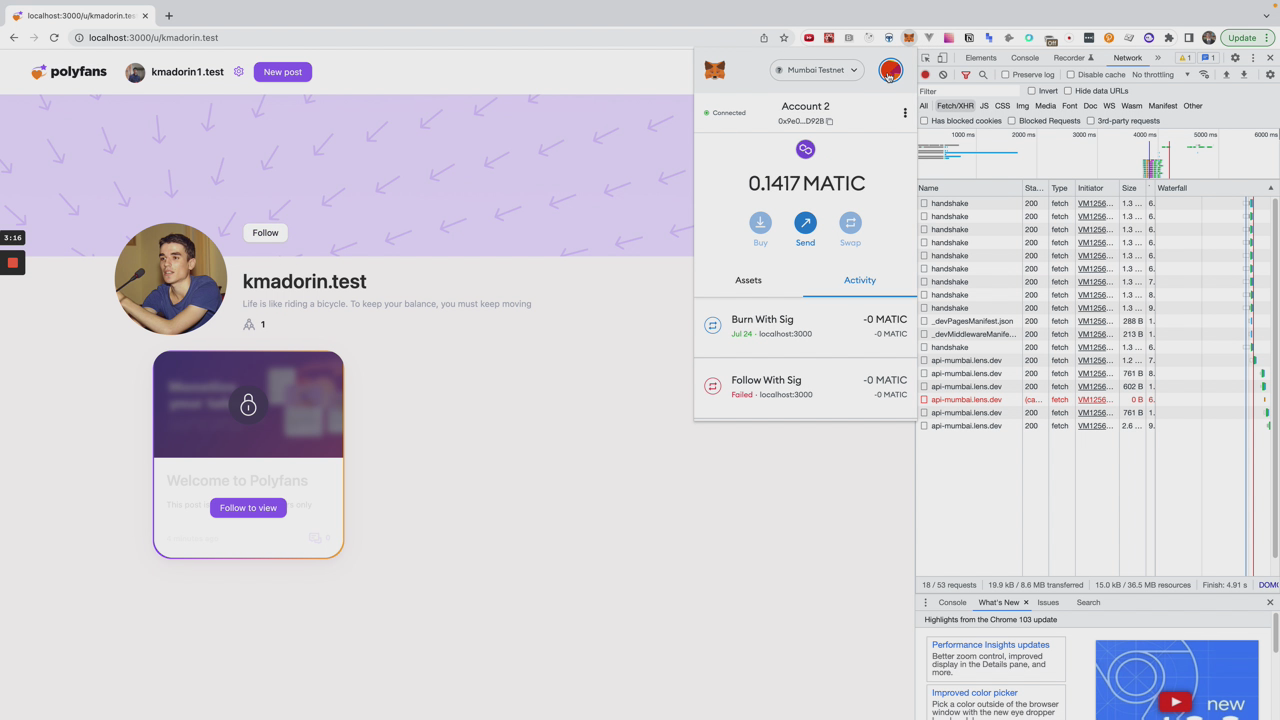Open profile settings gear next to kmadorin1.test
1280x720 pixels.
238,72
